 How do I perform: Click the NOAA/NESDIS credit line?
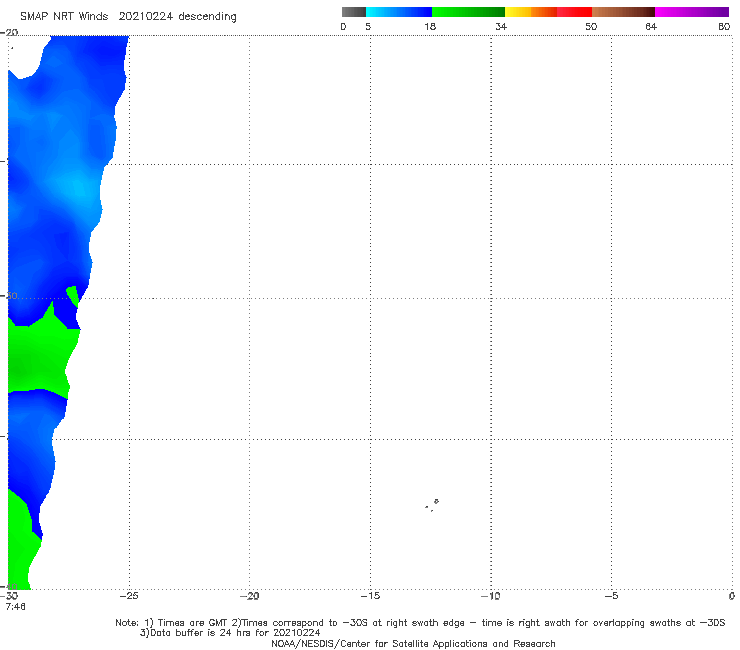[413, 644]
